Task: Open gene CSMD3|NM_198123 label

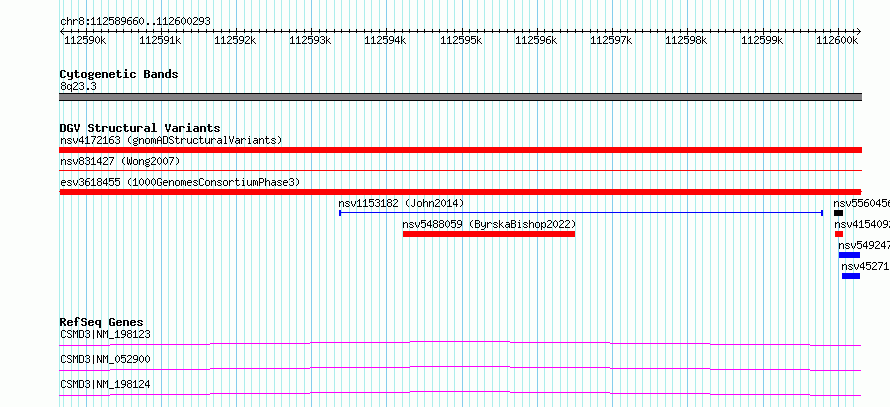Action: [106, 334]
